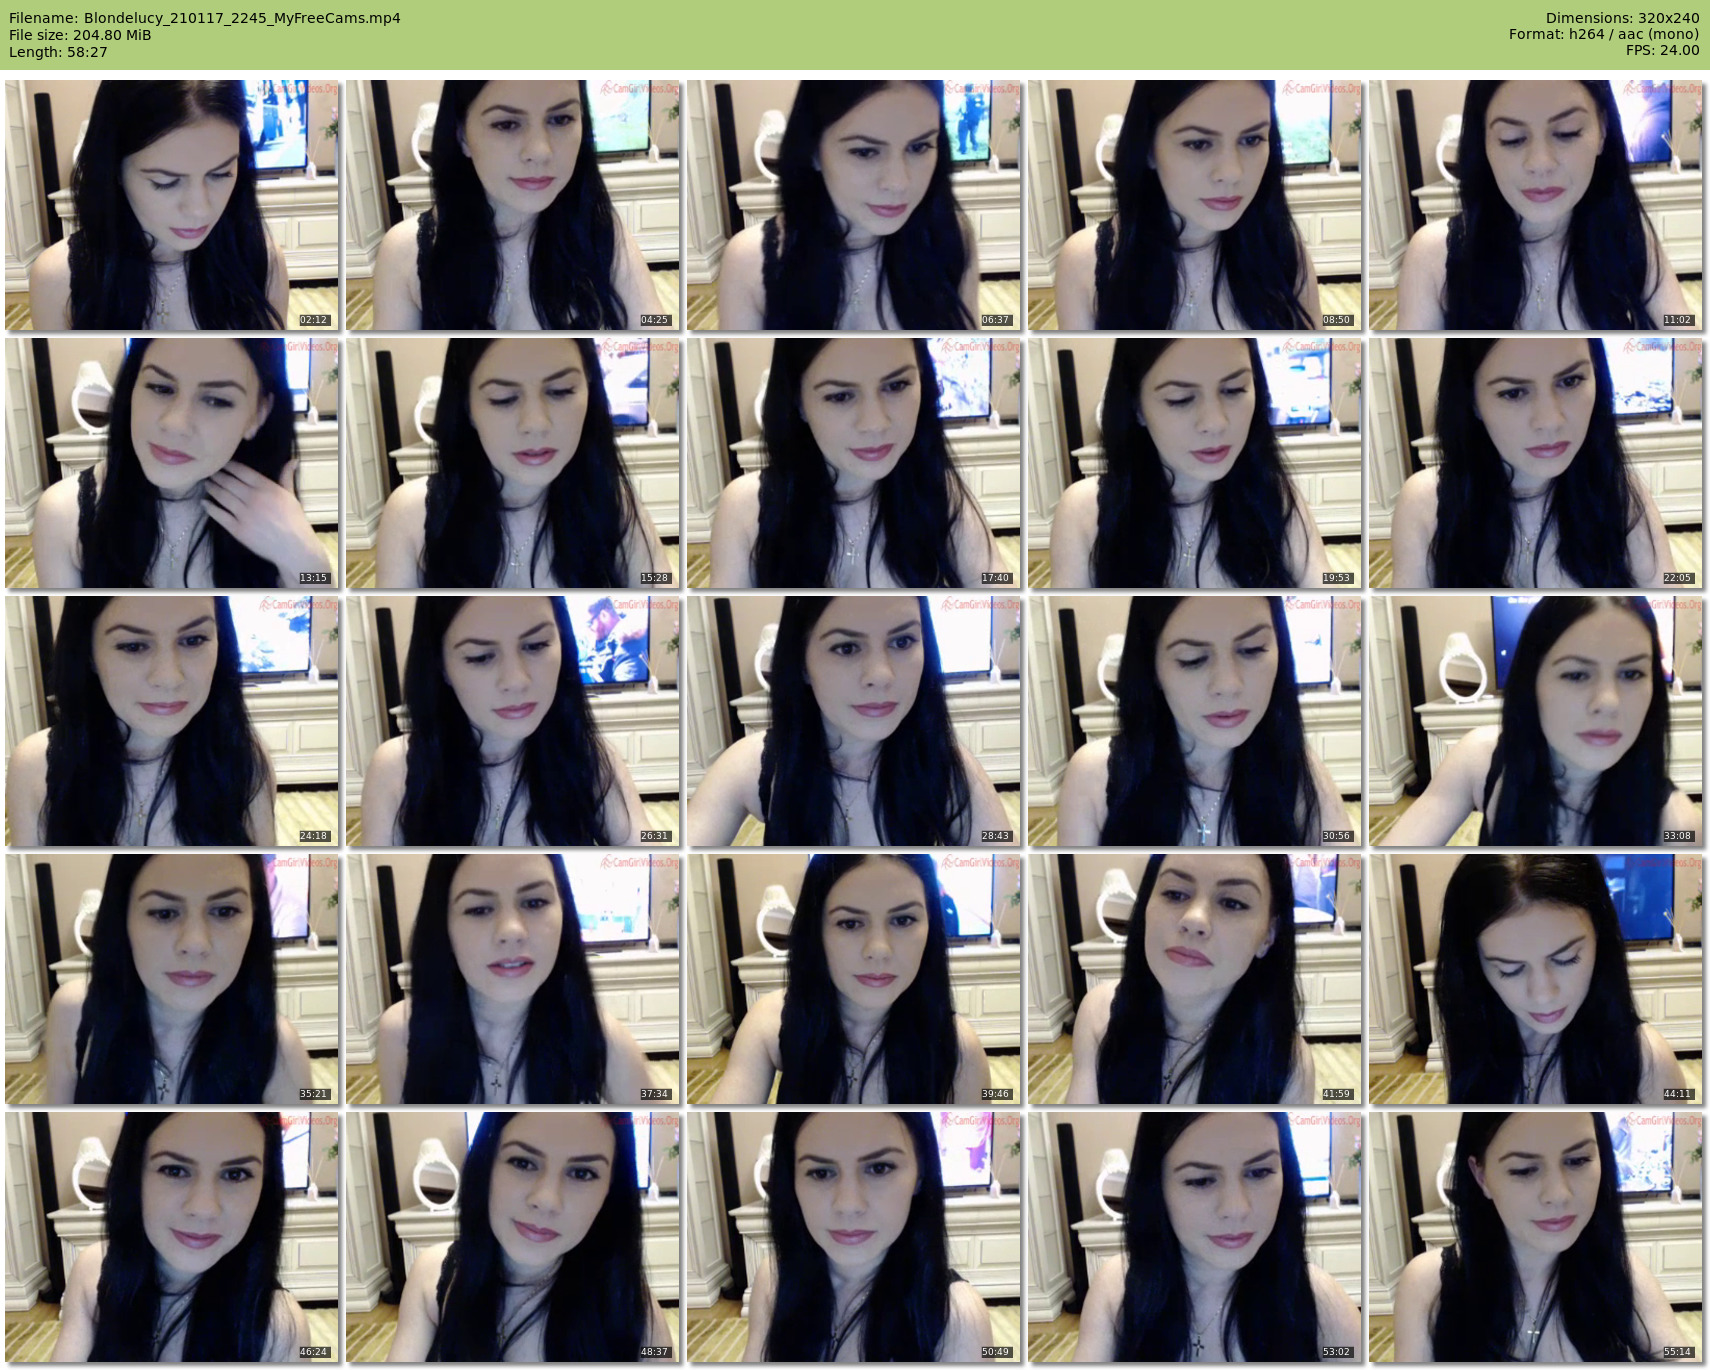Click the Length 58:27 text
Viewport: 1710px width, 1370px height.
click(x=58, y=52)
